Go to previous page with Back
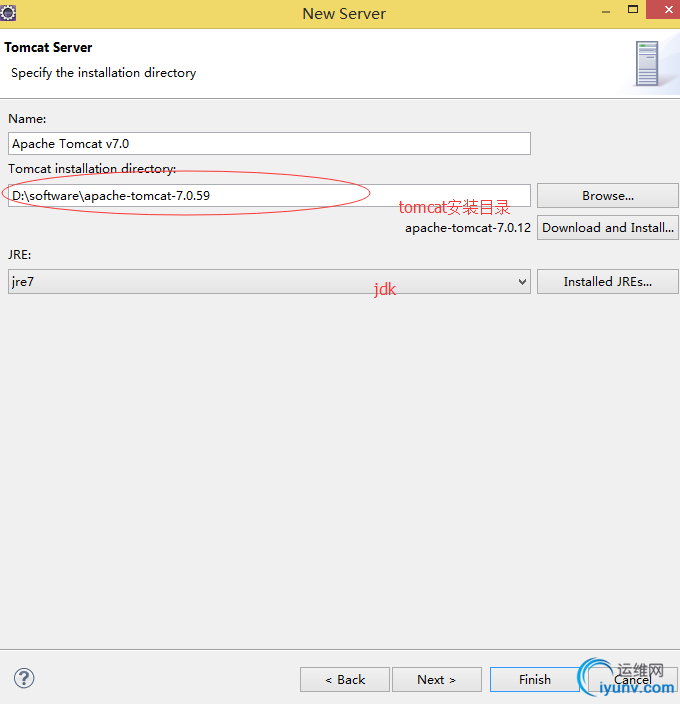 (345, 680)
